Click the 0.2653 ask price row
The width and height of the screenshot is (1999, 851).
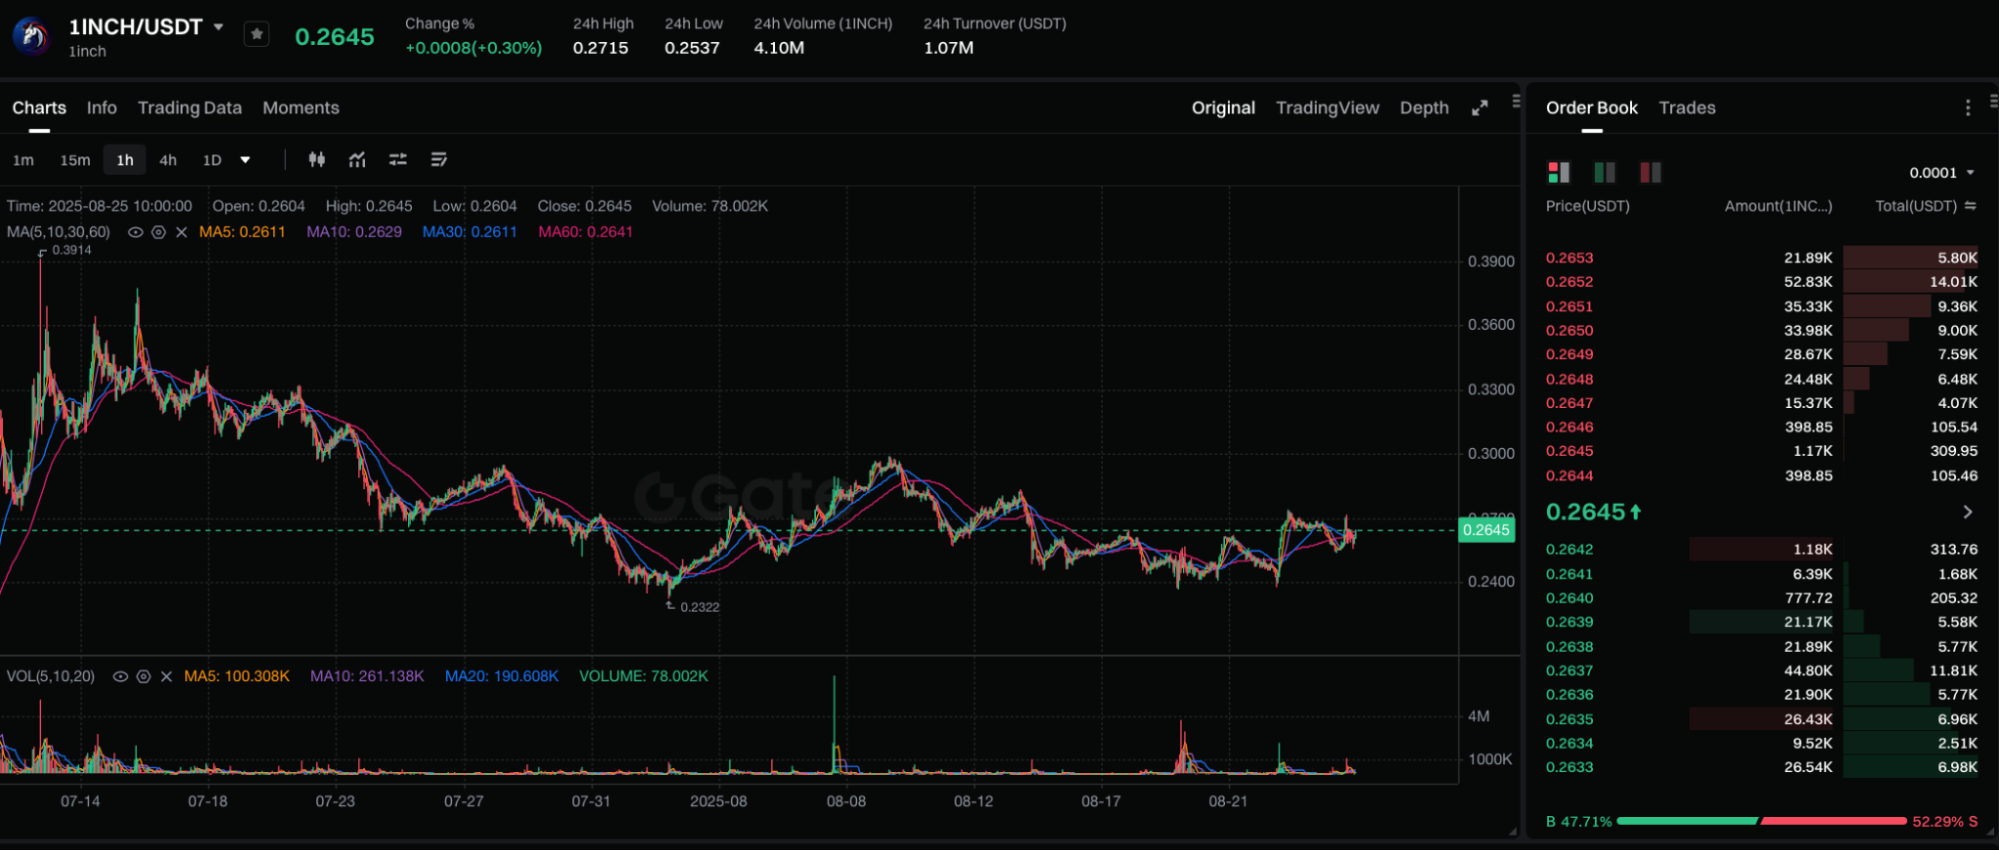(1761, 258)
